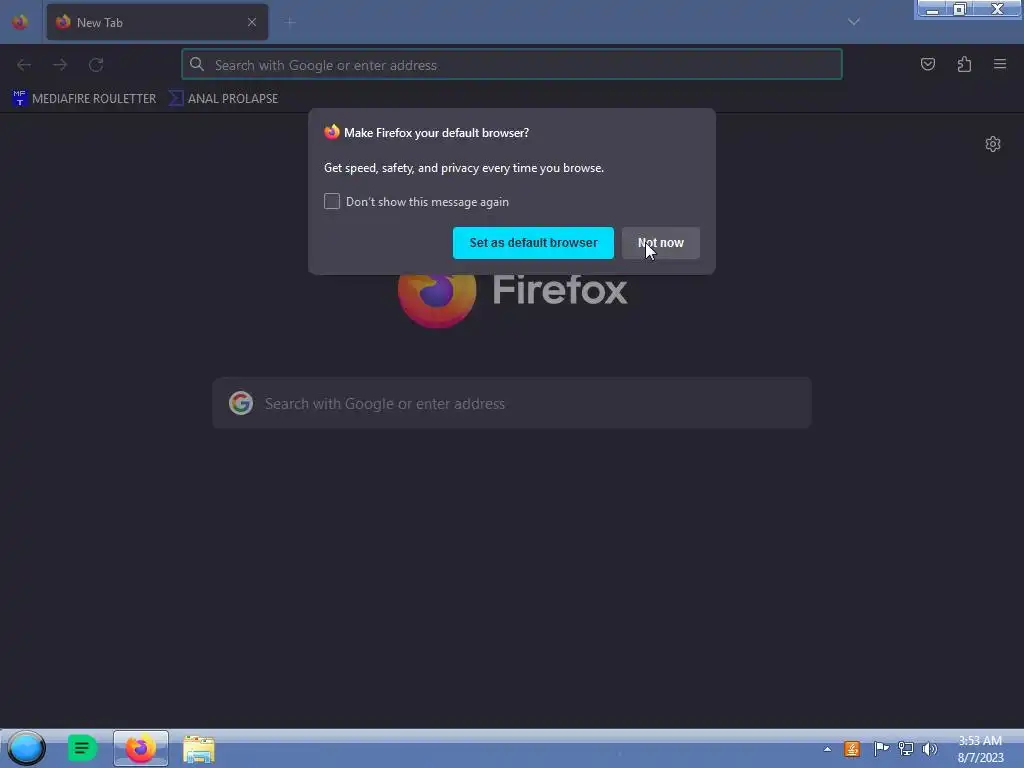Open the file explorer taskbar icon
Image resolution: width=1024 pixels, height=768 pixels.
pyautogui.click(x=199, y=749)
